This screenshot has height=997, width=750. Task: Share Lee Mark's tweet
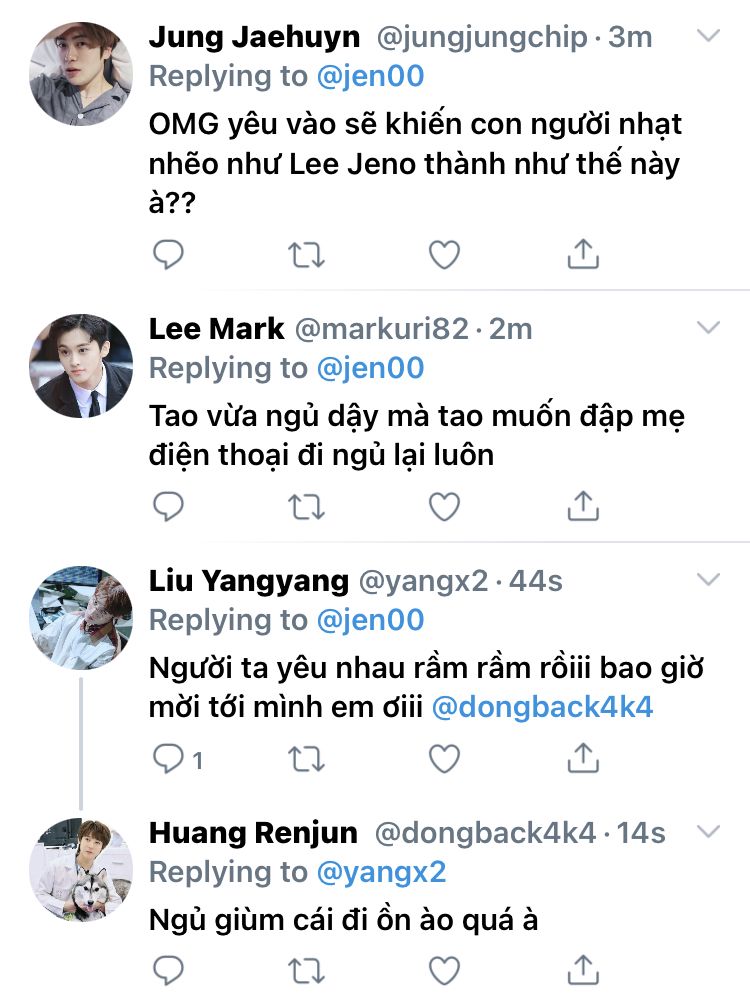[x=582, y=507]
